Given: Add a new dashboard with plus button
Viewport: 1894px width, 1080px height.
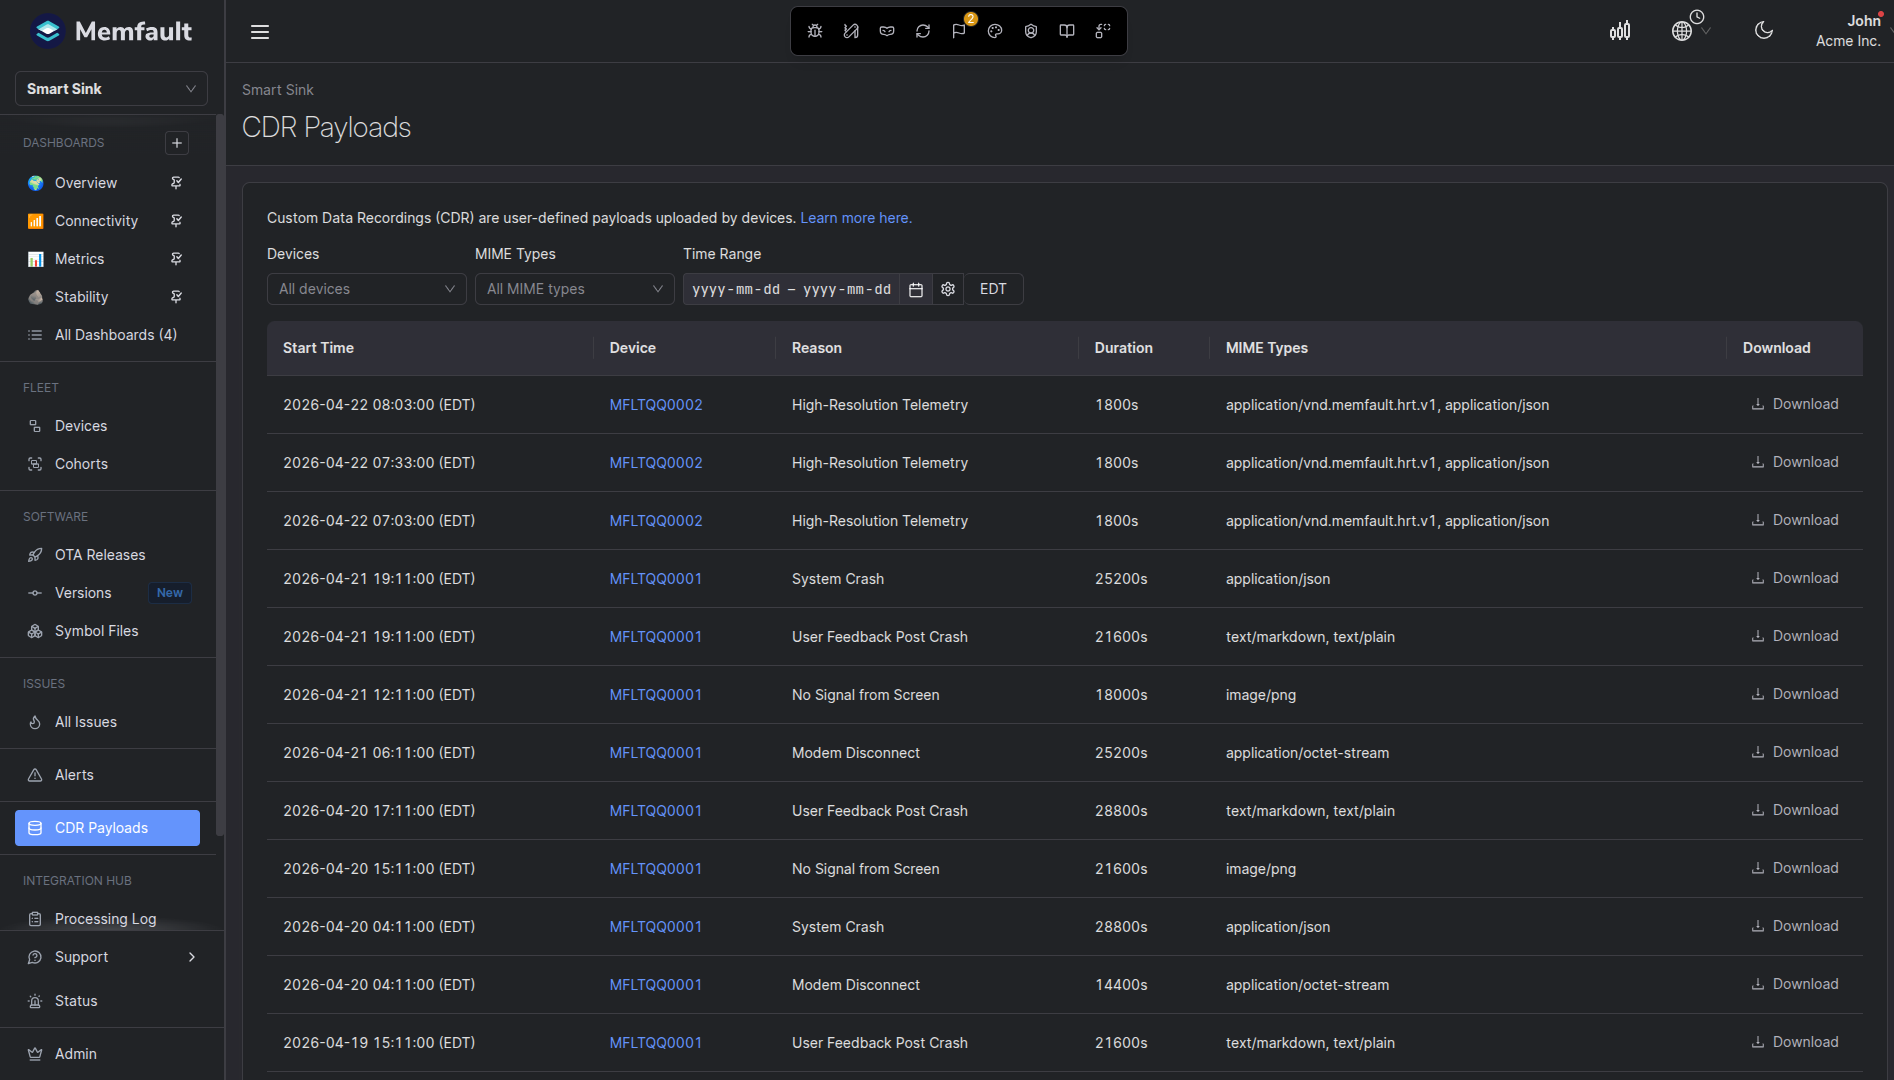Looking at the screenshot, I should 177,143.
